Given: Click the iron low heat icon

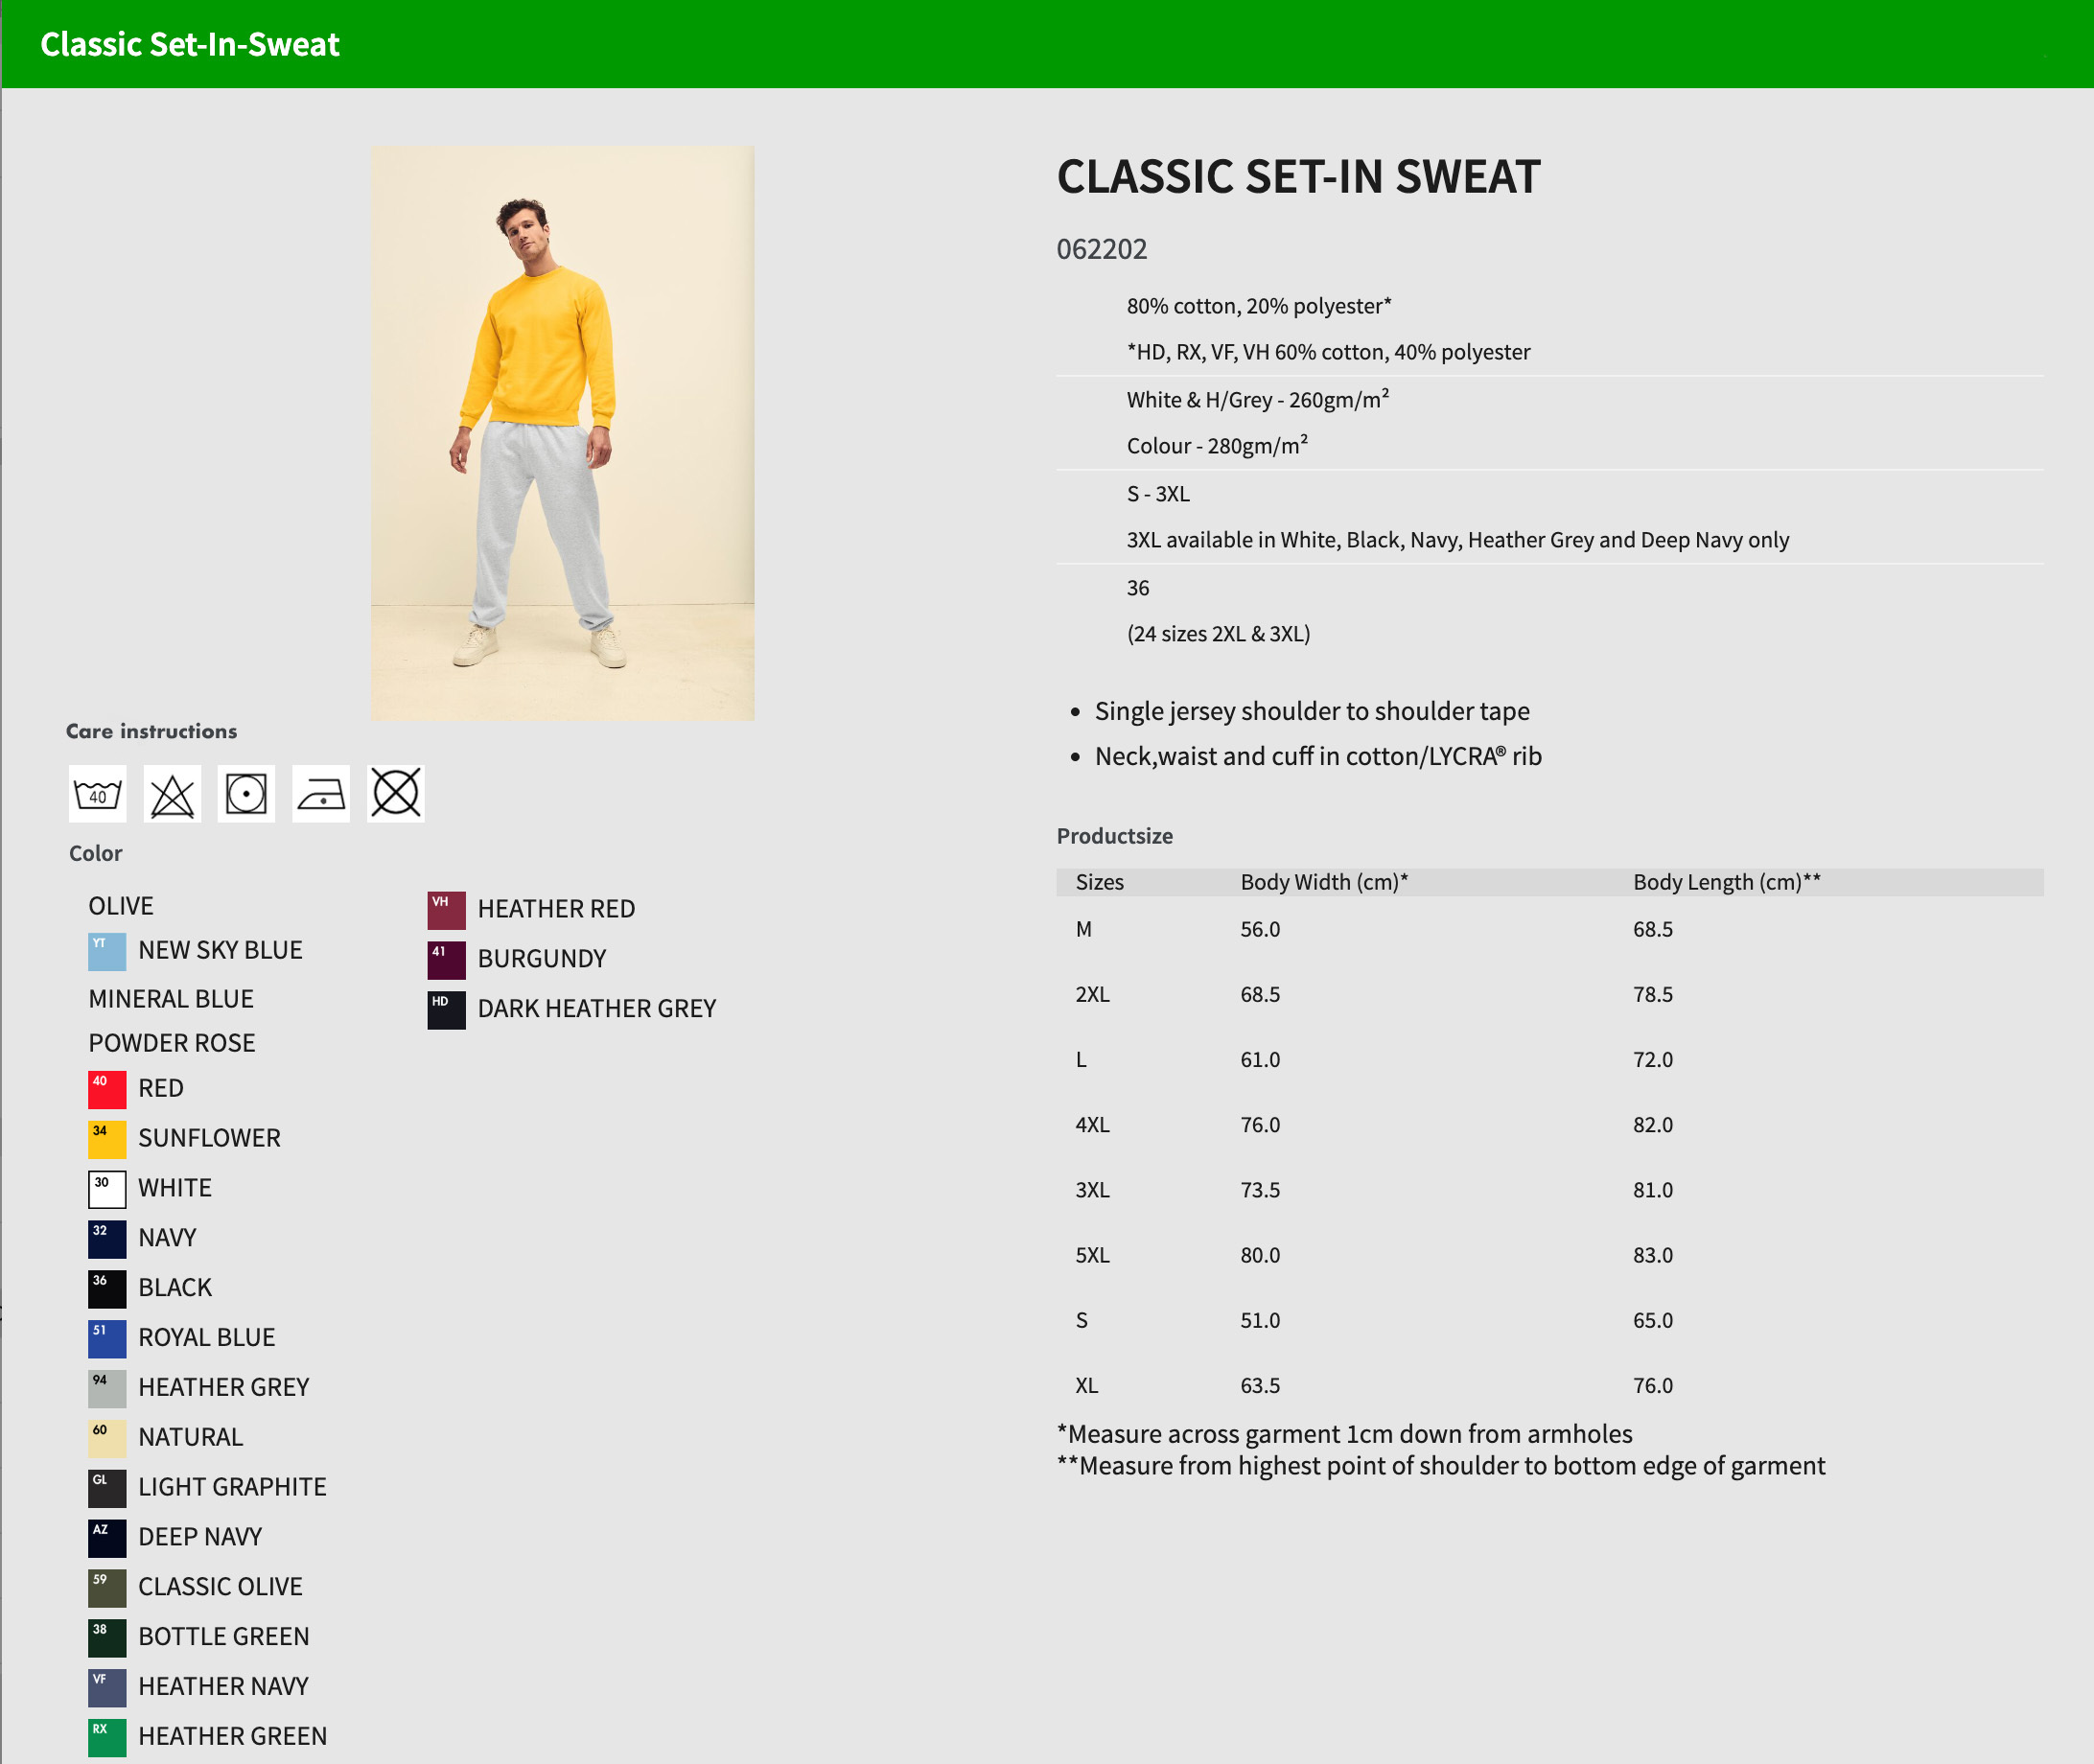Looking at the screenshot, I should pos(321,794).
